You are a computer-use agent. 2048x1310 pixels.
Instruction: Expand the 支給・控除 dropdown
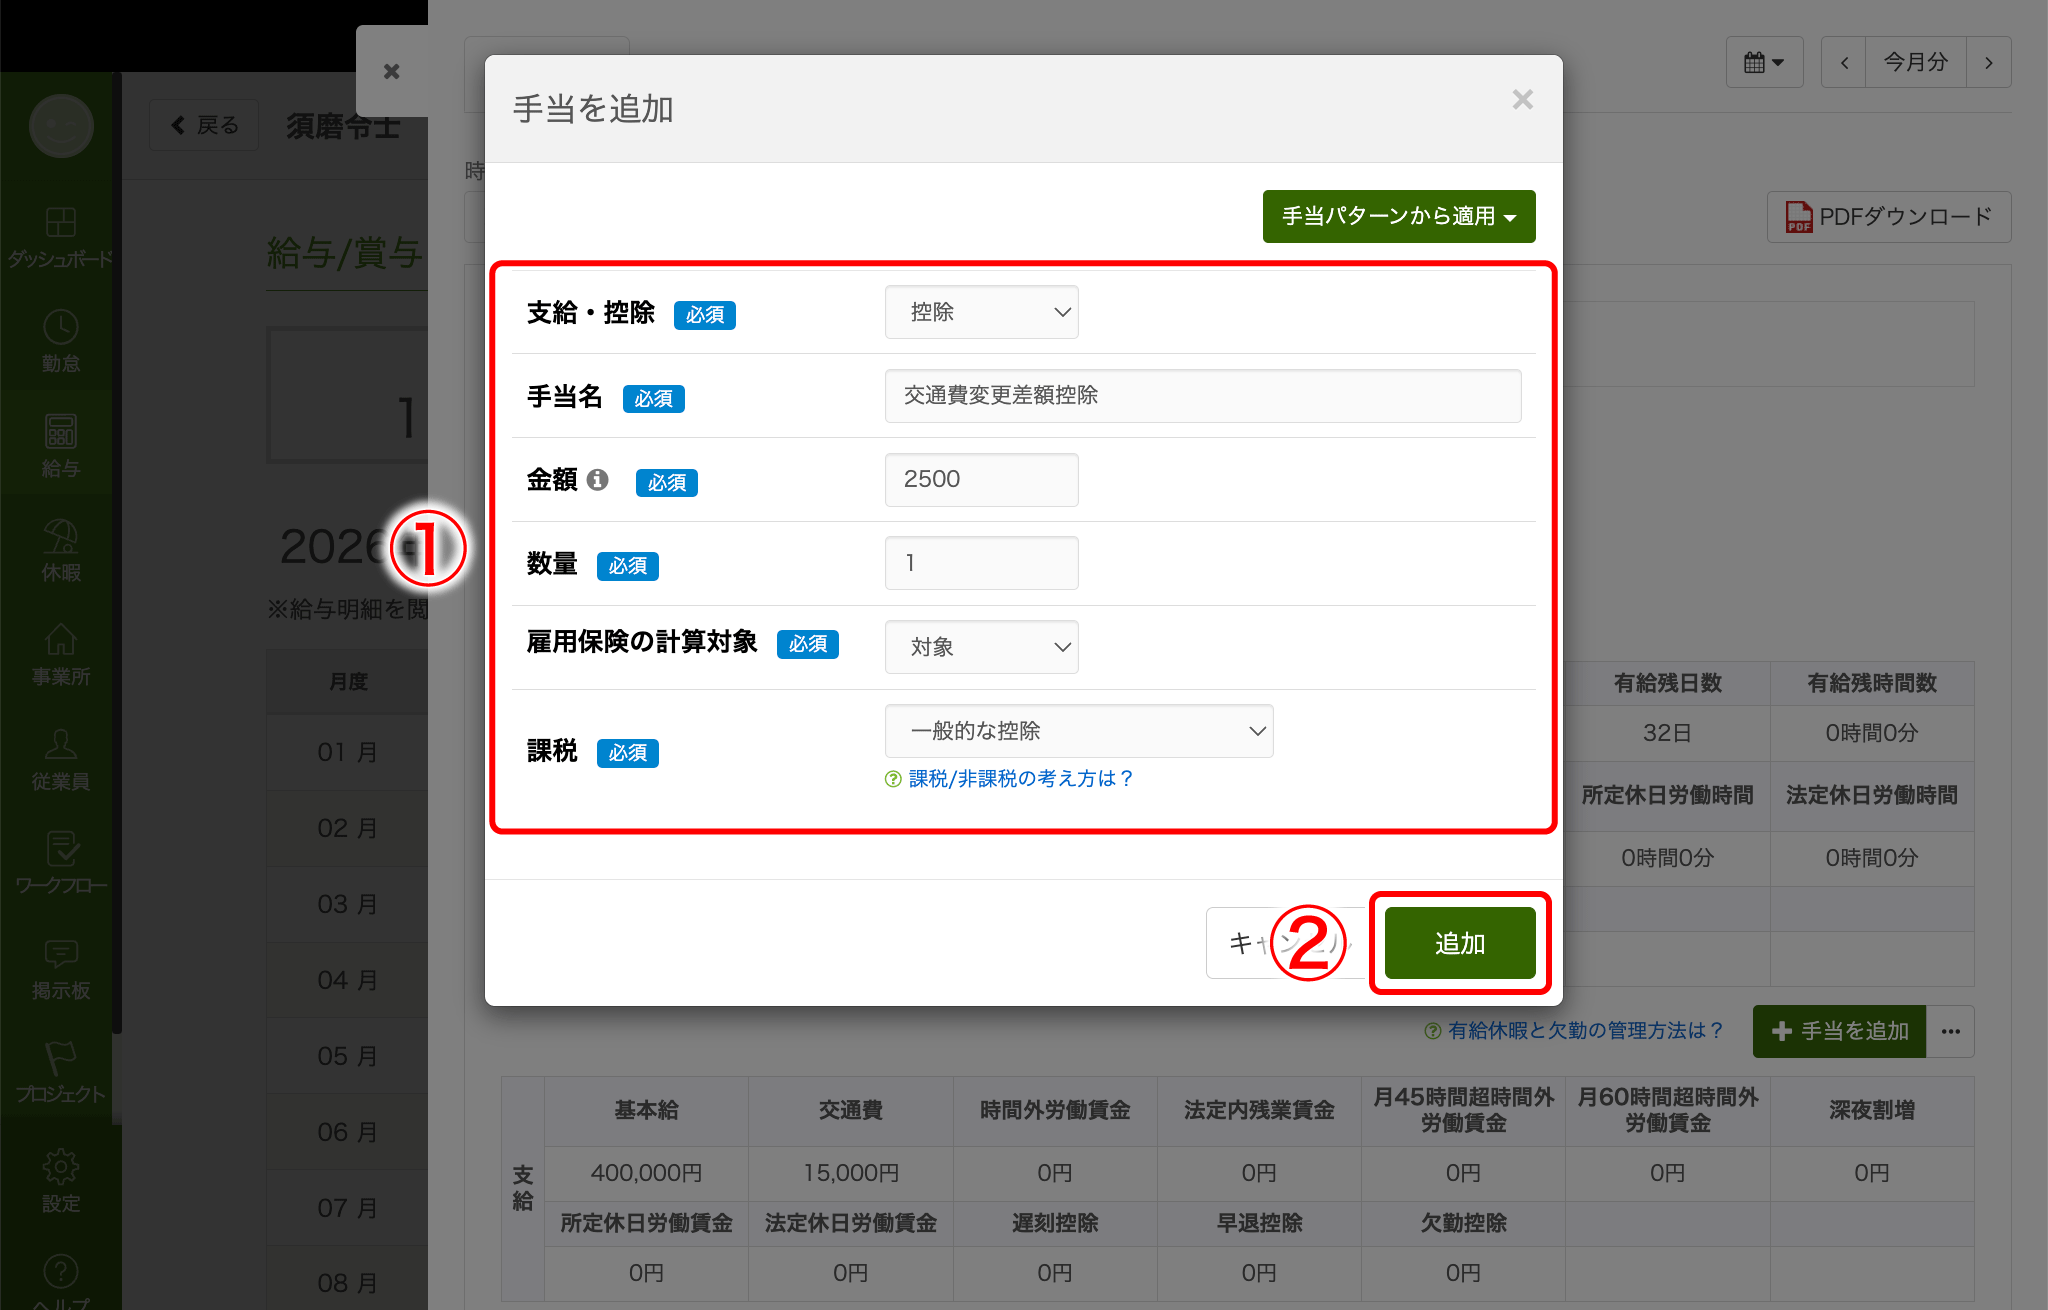coord(981,312)
